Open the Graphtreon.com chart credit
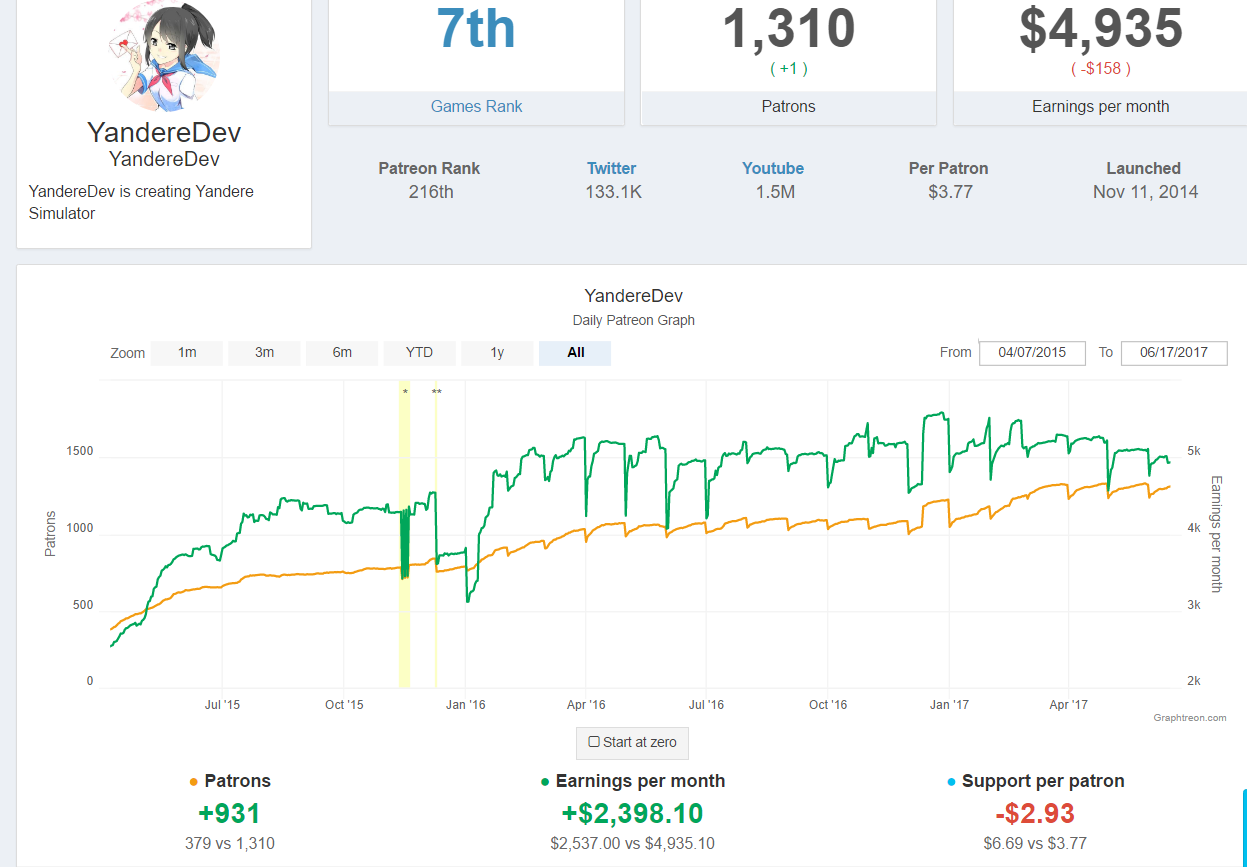The width and height of the screenshot is (1247, 867). (x=1189, y=718)
